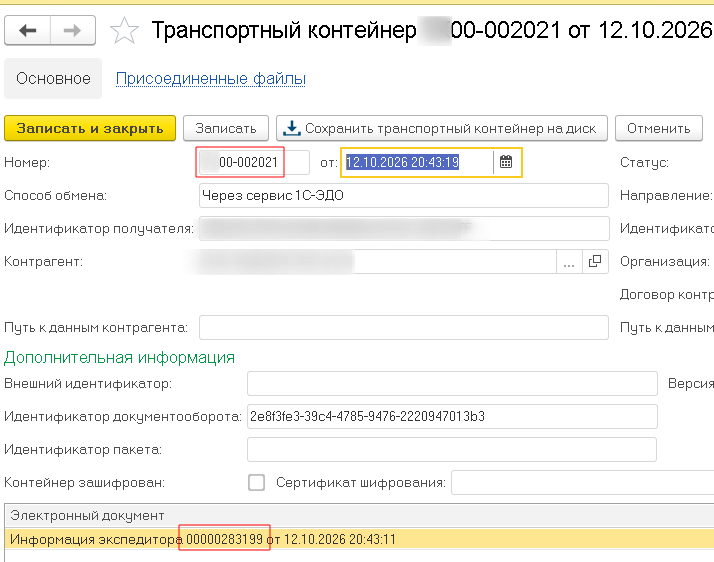Click the Направление label
The height and width of the screenshot is (562, 714).
(x=666, y=195)
